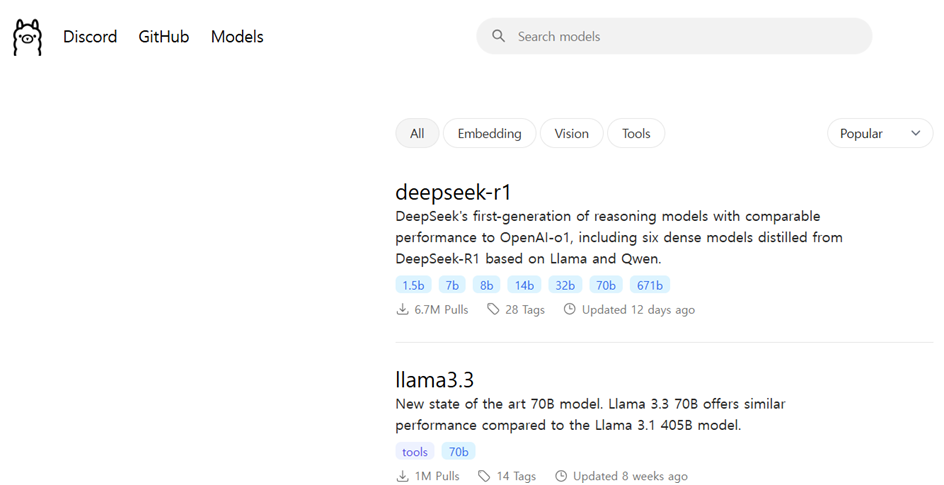Click the 1M Pulls text
This screenshot has height=485, width=944.
[437, 476]
